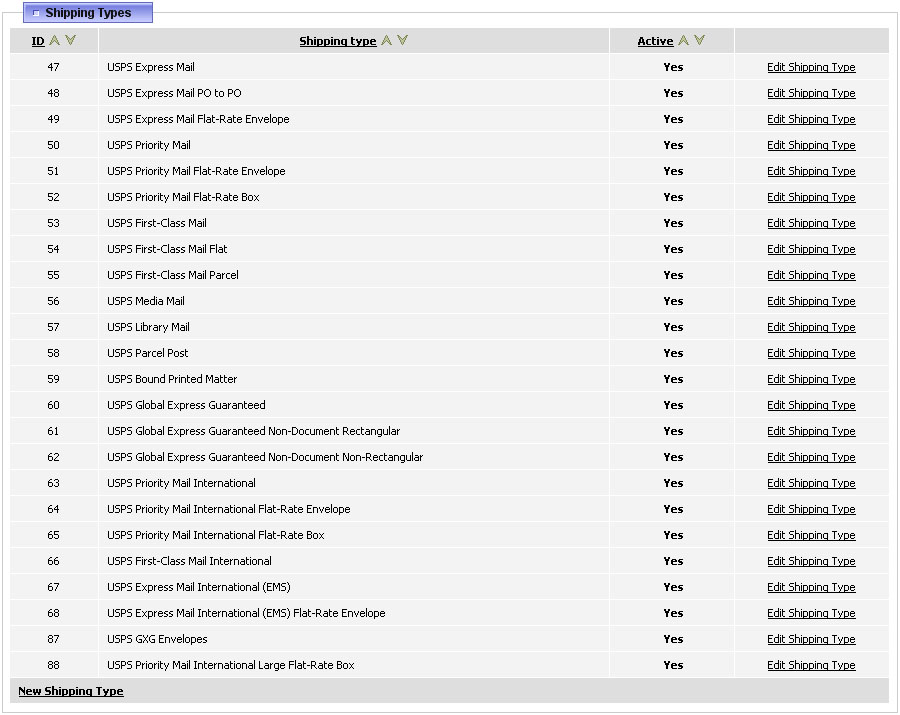The image size is (900, 715).
Task: Click Active 'Yes' for USPS GXG Envelopes
Action: (673, 639)
